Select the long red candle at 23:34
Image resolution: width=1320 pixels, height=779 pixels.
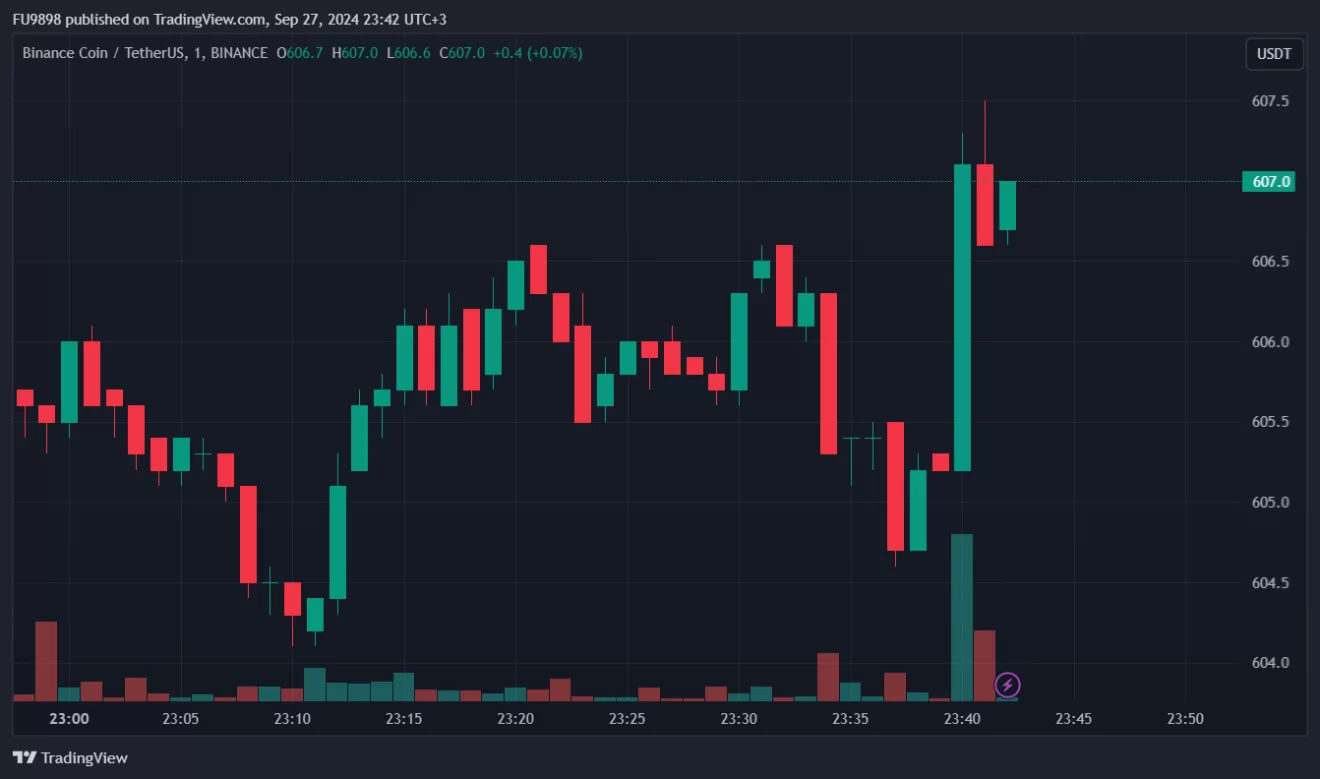pyautogui.click(x=828, y=373)
